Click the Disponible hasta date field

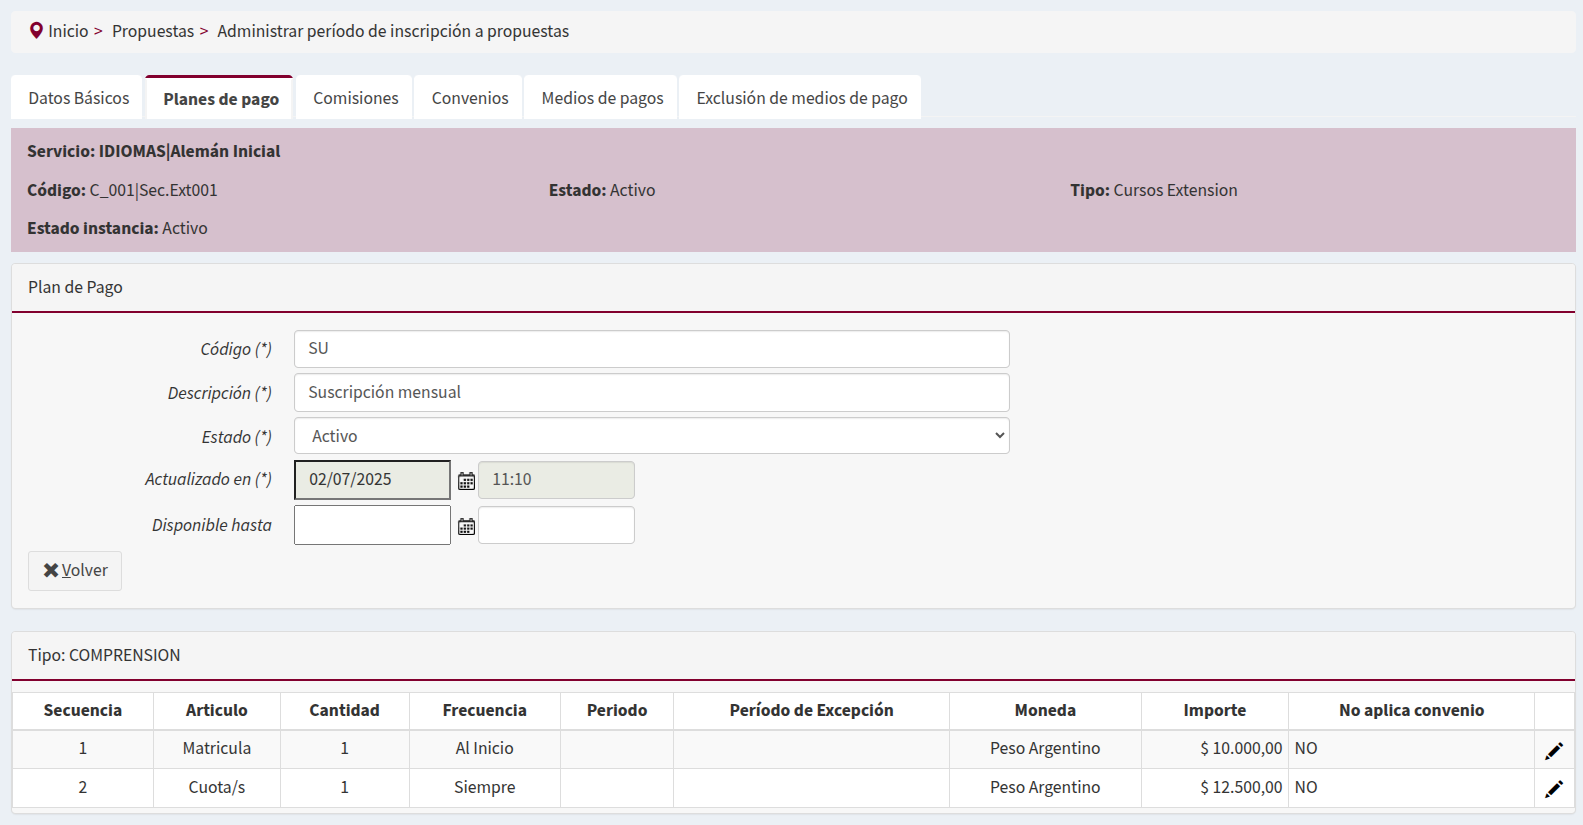[x=372, y=525]
